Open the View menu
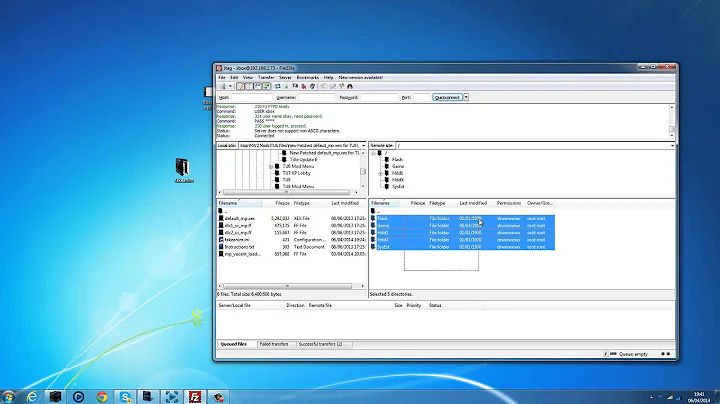The width and height of the screenshot is (720, 404). pos(248,78)
